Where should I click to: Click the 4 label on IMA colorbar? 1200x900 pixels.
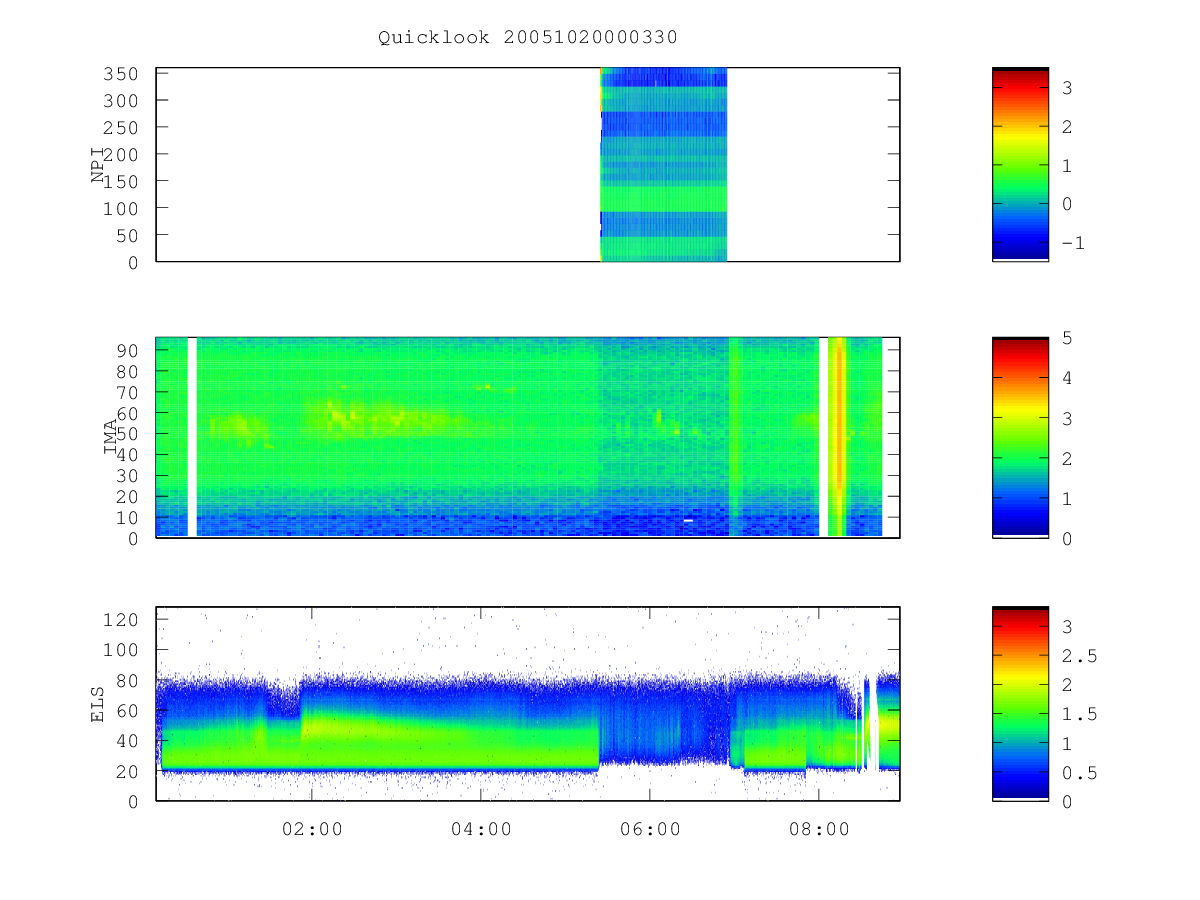click(x=1067, y=378)
